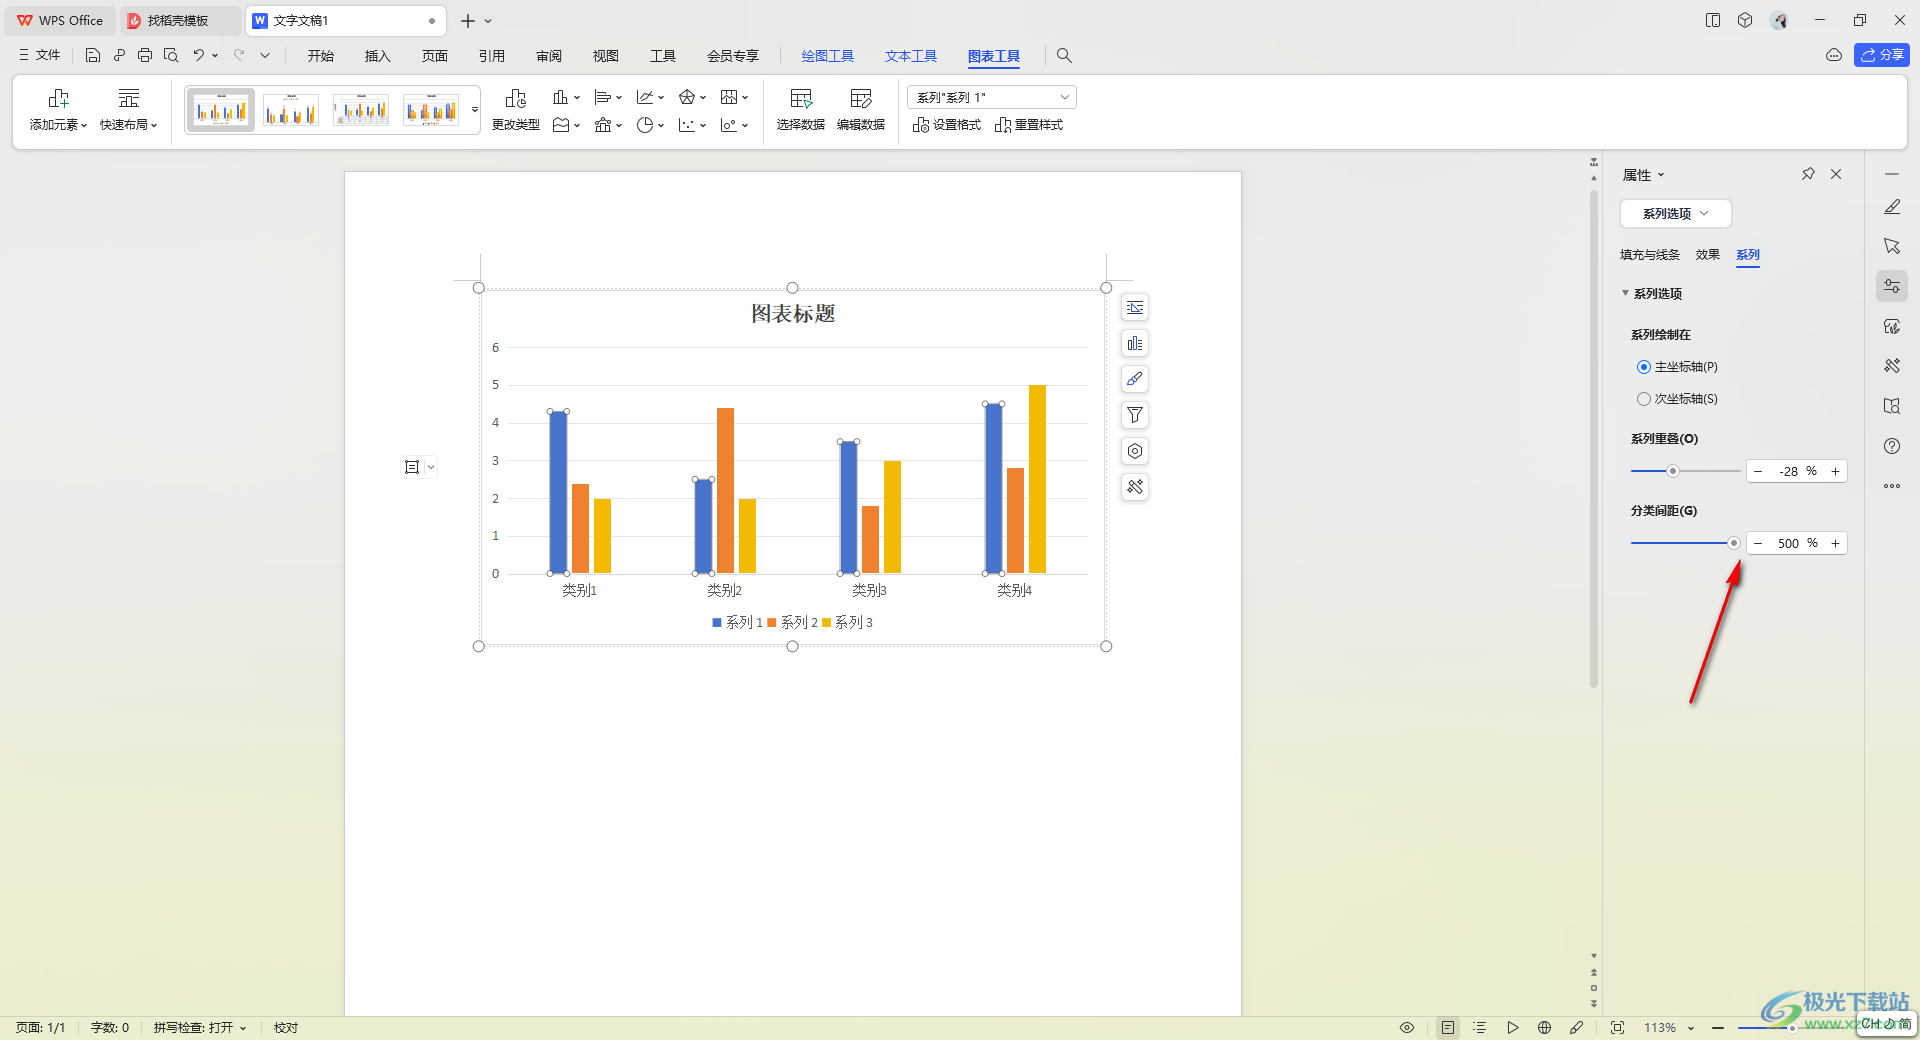Click Format Selection (设置格式) button
Image resolution: width=1920 pixels, height=1040 pixels.
click(947, 125)
